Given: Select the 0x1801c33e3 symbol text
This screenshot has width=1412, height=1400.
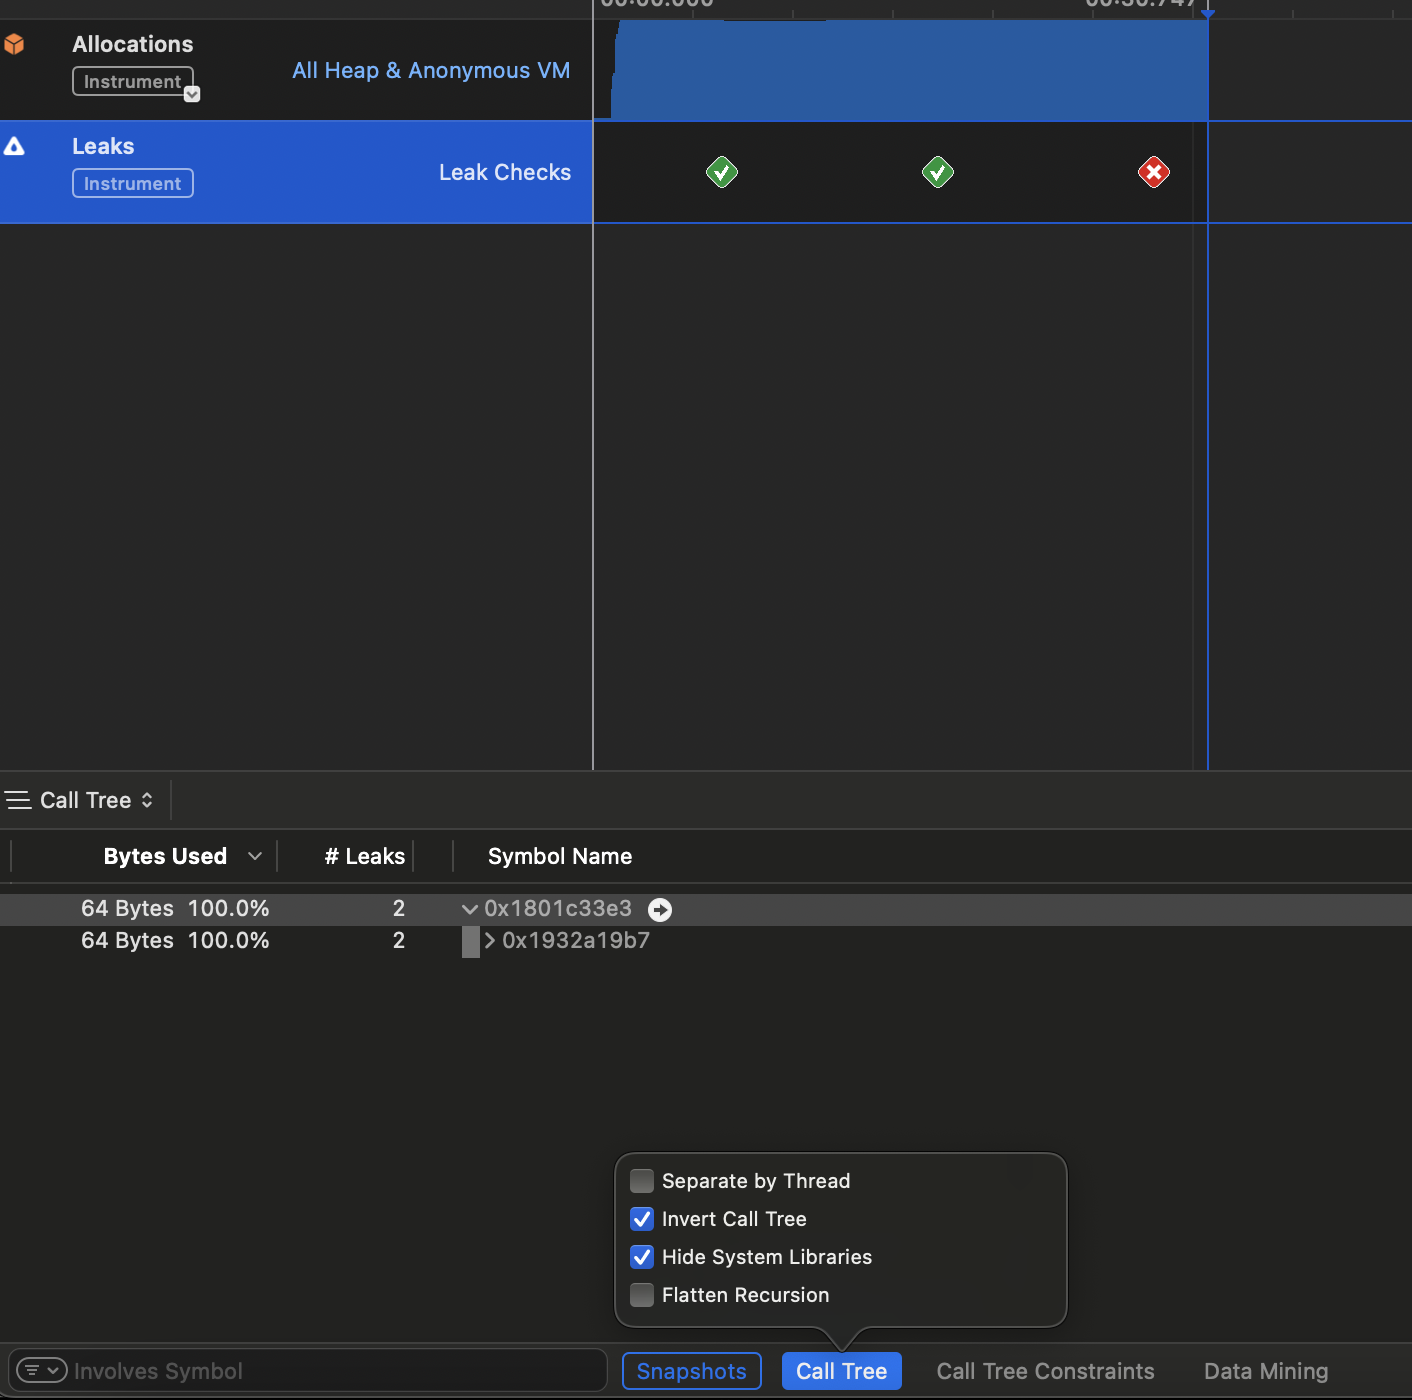Looking at the screenshot, I should click(558, 909).
